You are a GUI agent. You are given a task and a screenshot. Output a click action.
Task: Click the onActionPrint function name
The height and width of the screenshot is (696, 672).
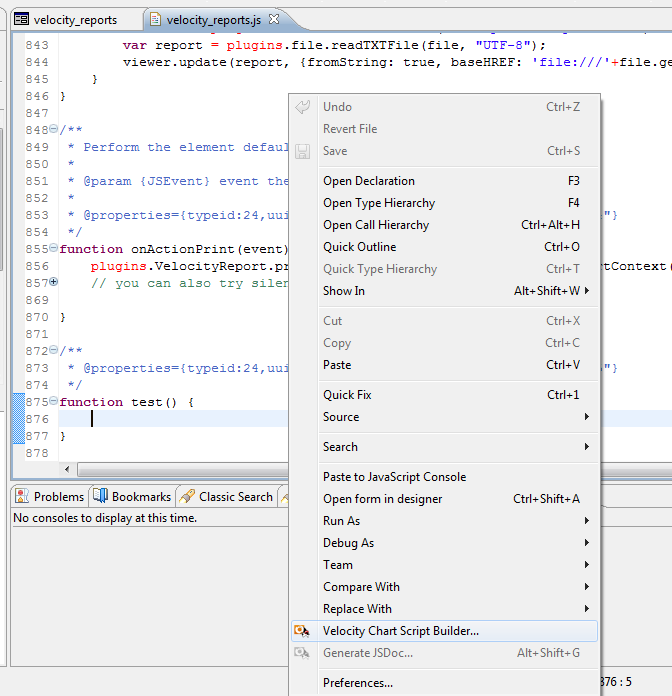tap(182, 249)
